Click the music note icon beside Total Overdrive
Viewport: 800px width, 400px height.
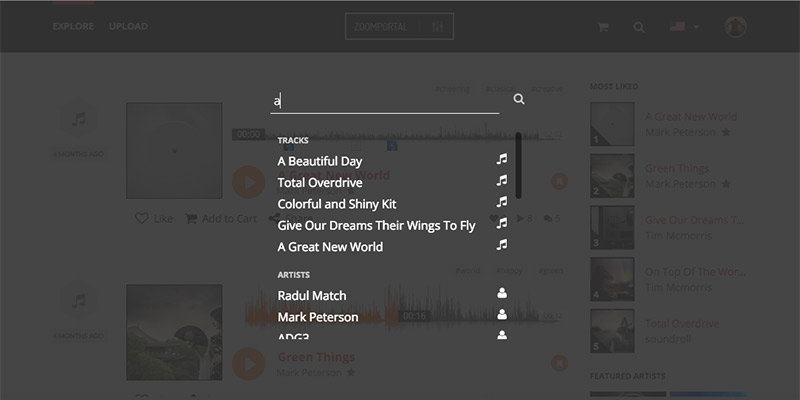point(502,182)
